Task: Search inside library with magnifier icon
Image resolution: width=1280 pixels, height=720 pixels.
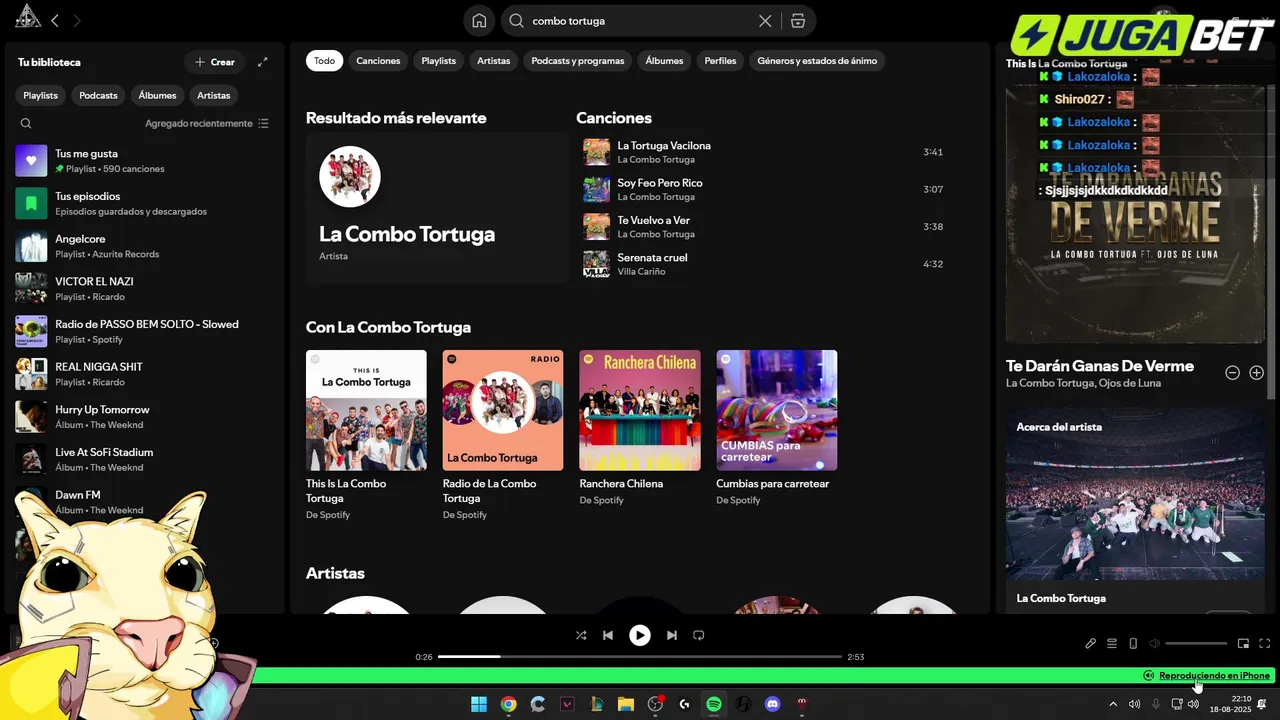Action: tap(26, 124)
